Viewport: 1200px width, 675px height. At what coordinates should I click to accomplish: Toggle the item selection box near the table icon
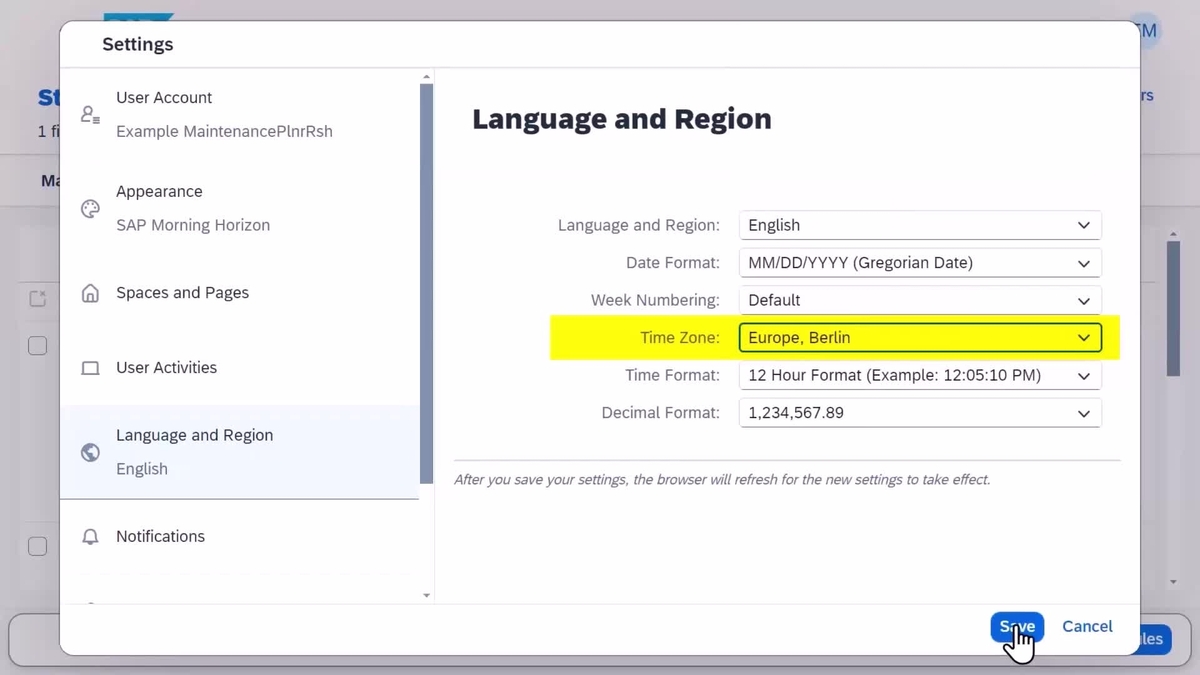37,297
